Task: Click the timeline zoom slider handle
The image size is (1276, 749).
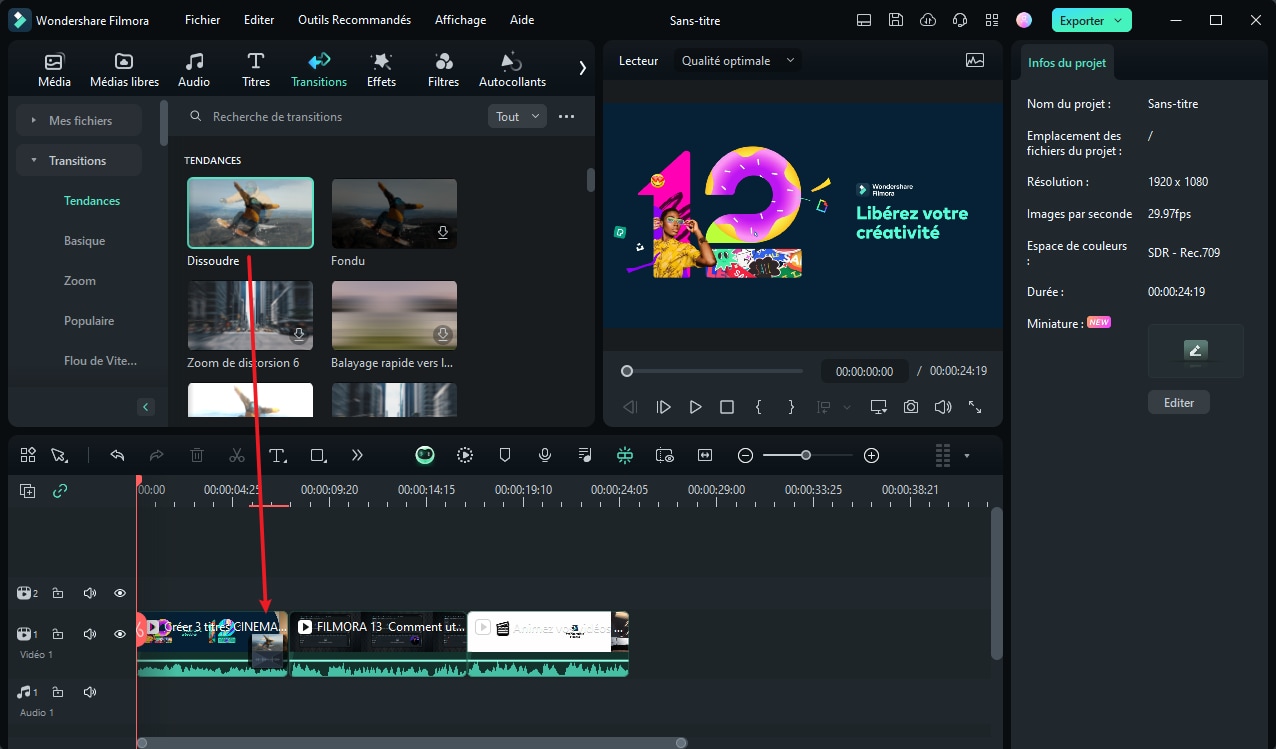Action: 806,455
